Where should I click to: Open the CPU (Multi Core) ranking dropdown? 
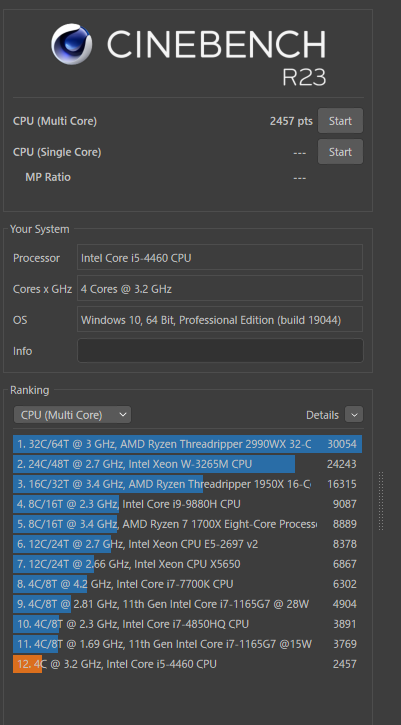(72, 415)
